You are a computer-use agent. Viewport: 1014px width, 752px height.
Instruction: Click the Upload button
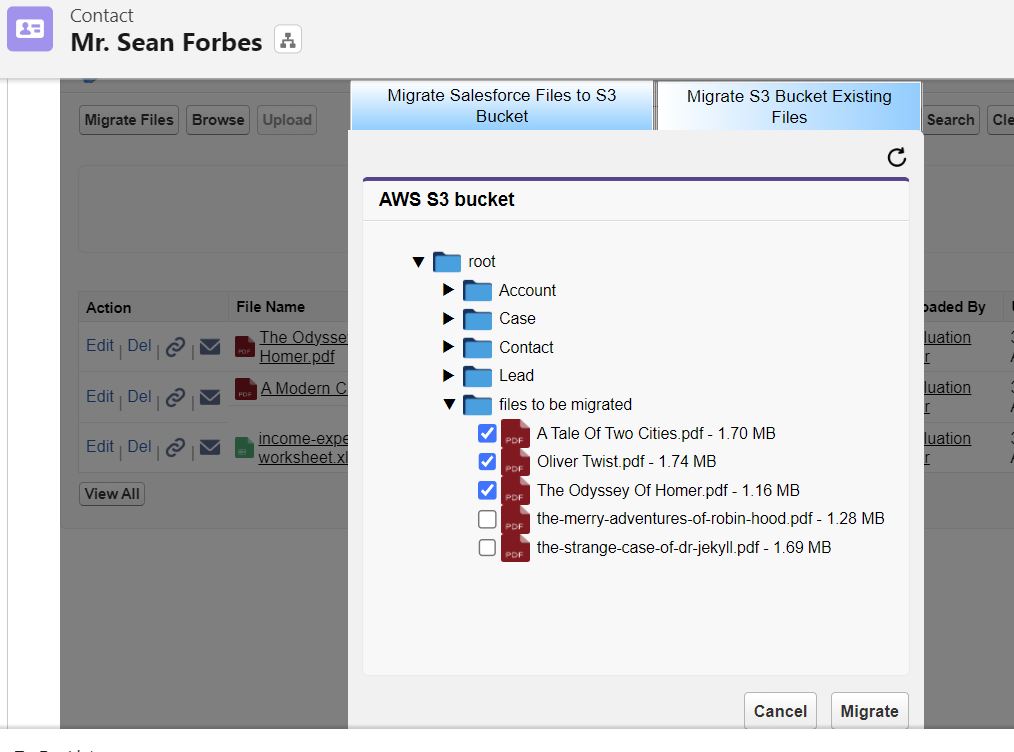[287, 120]
